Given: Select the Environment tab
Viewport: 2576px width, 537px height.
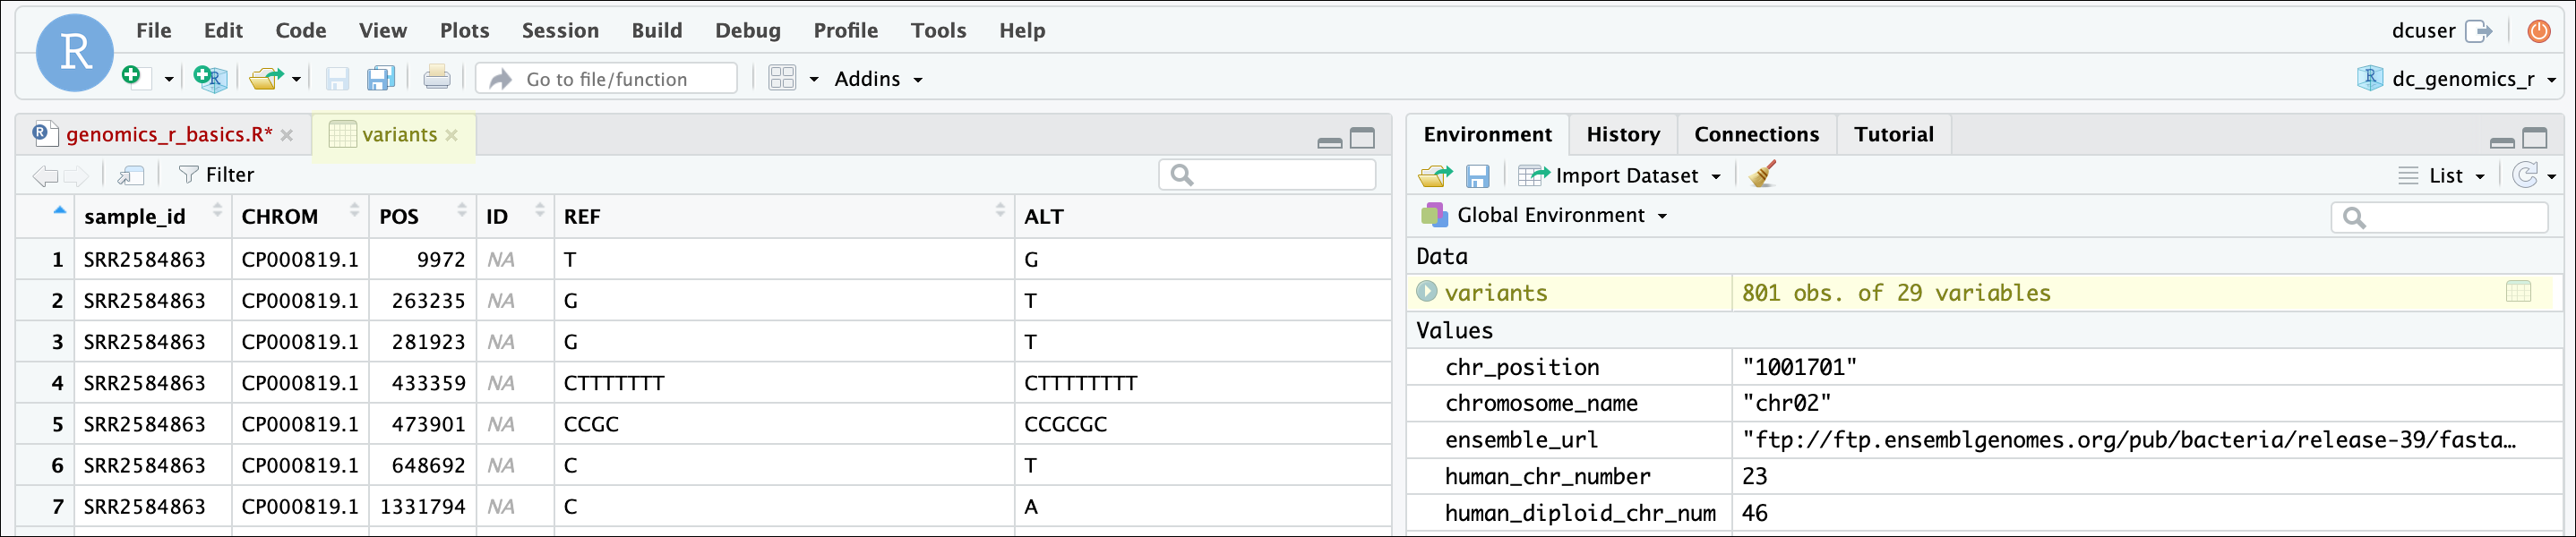Looking at the screenshot, I should (x=1487, y=135).
